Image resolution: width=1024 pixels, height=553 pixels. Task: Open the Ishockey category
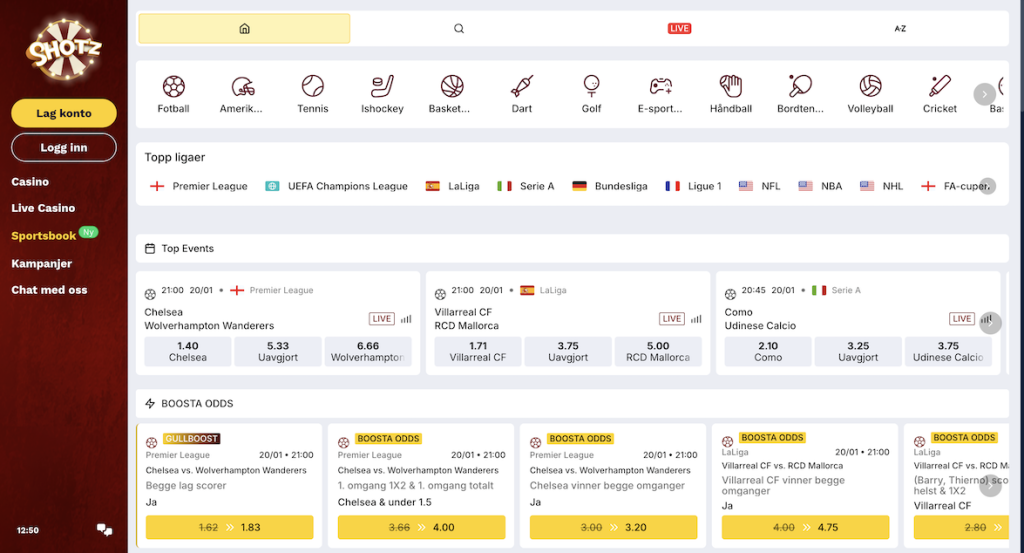coord(382,94)
